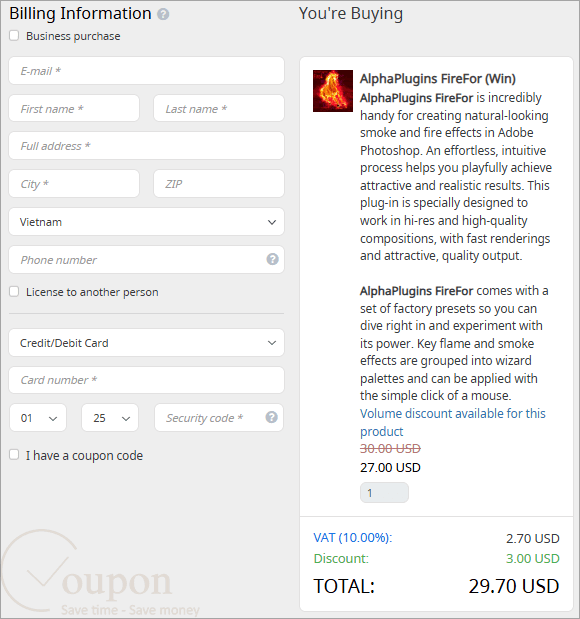Click the Discount label
Screen dimensions: 580x619
[x=341, y=559]
